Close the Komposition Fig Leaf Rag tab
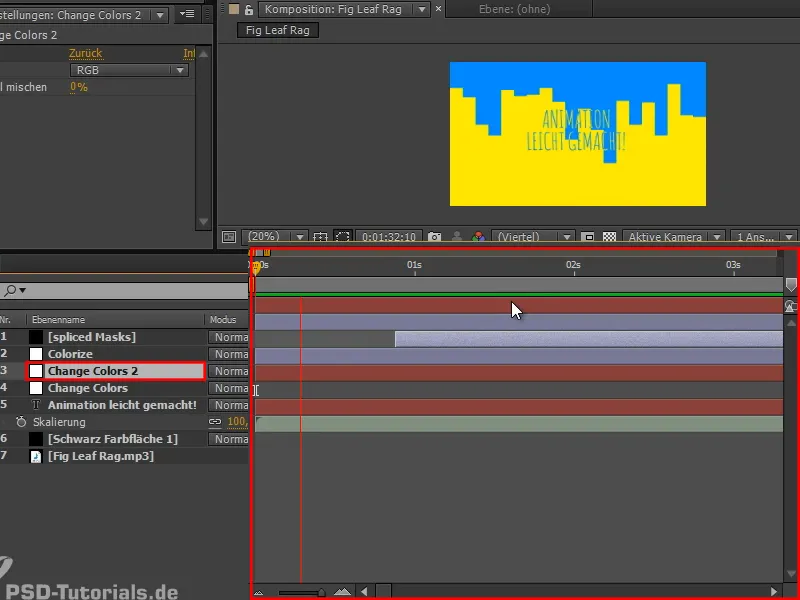 (438, 9)
